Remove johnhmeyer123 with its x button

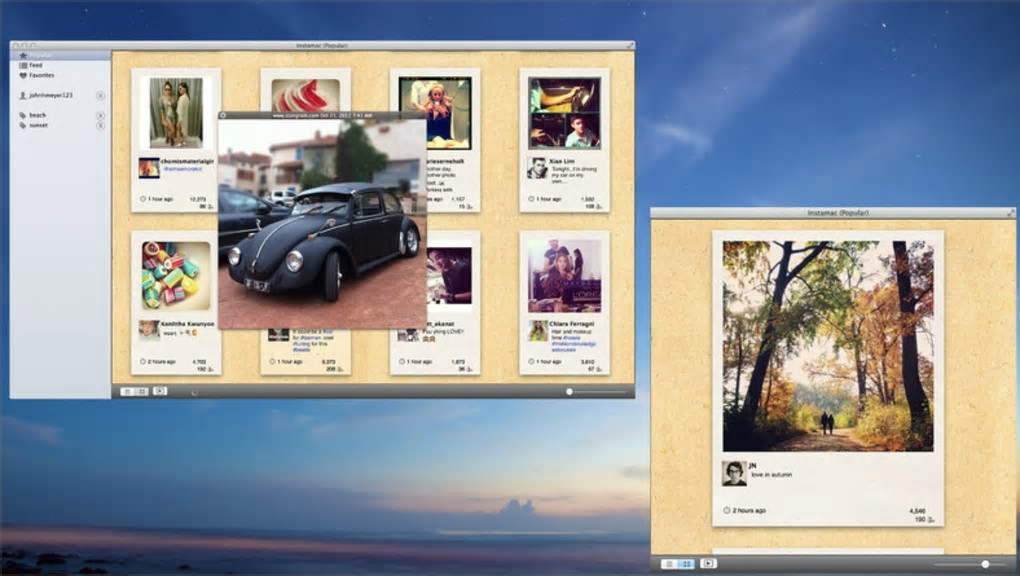[100, 96]
